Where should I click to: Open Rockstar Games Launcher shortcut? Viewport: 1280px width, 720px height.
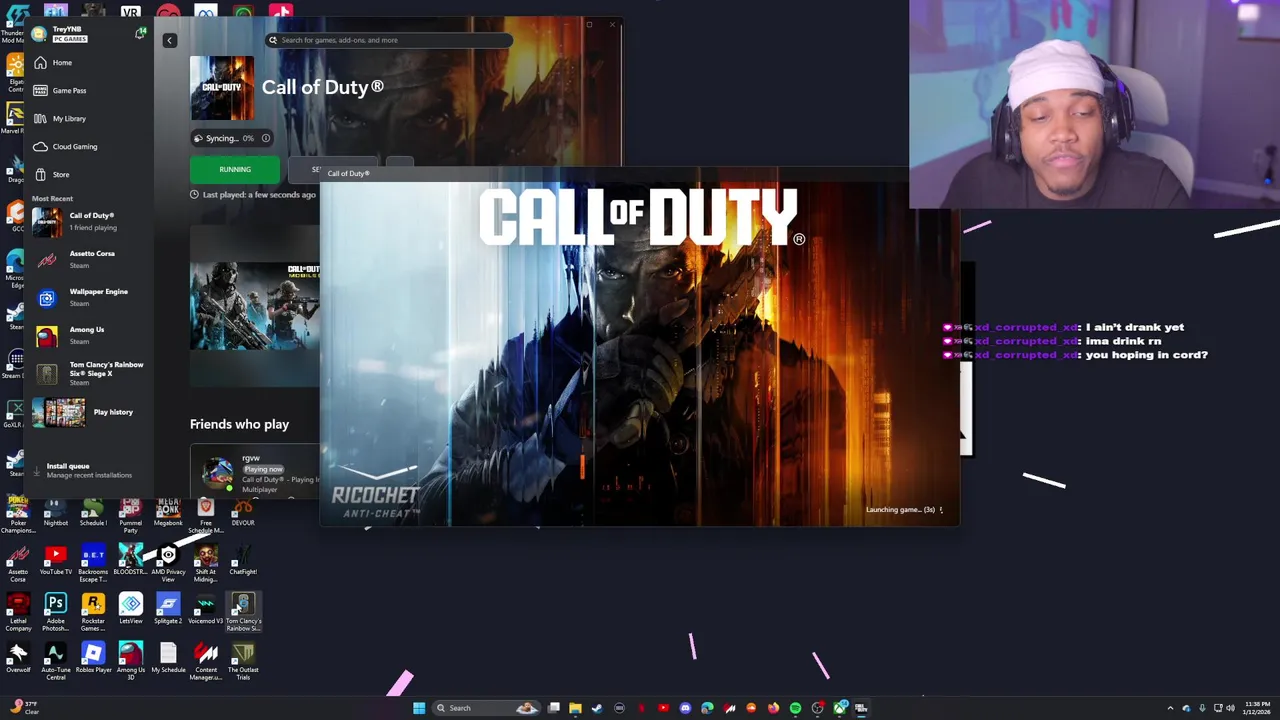point(93,612)
